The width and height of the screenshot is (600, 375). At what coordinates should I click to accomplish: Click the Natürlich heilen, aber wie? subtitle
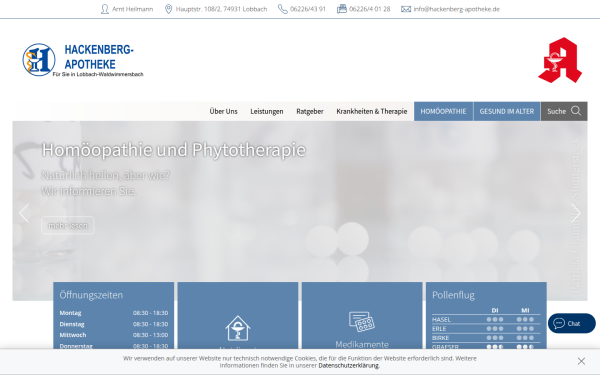pyautogui.click(x=106, y=175)
